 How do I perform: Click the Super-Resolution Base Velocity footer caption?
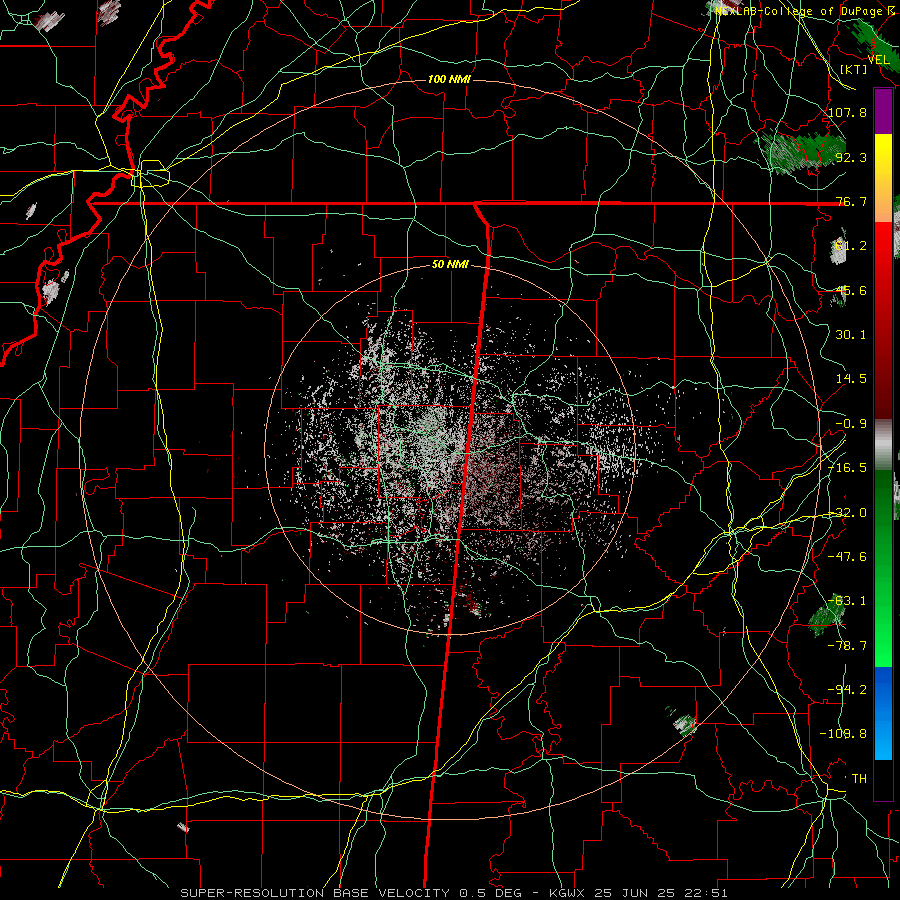[x=453, y=893]
